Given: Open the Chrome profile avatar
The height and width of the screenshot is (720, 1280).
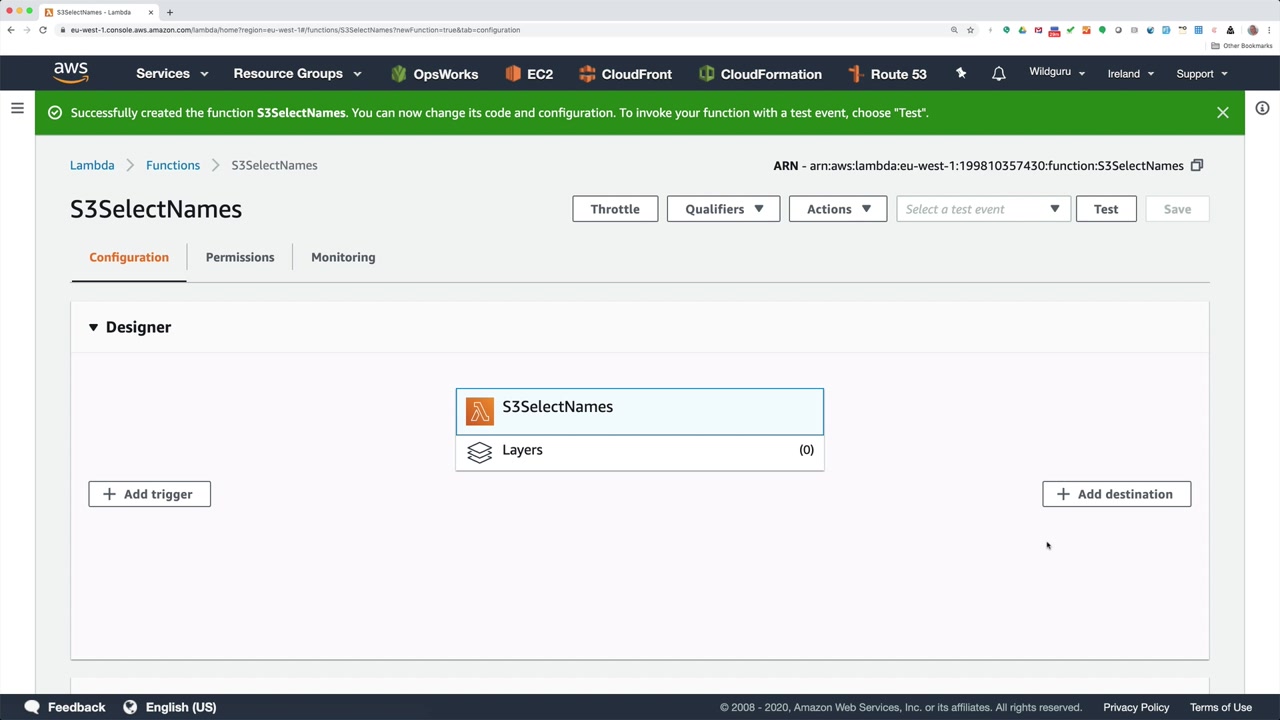Looking at the screenshot, I should click(1252, 30).
